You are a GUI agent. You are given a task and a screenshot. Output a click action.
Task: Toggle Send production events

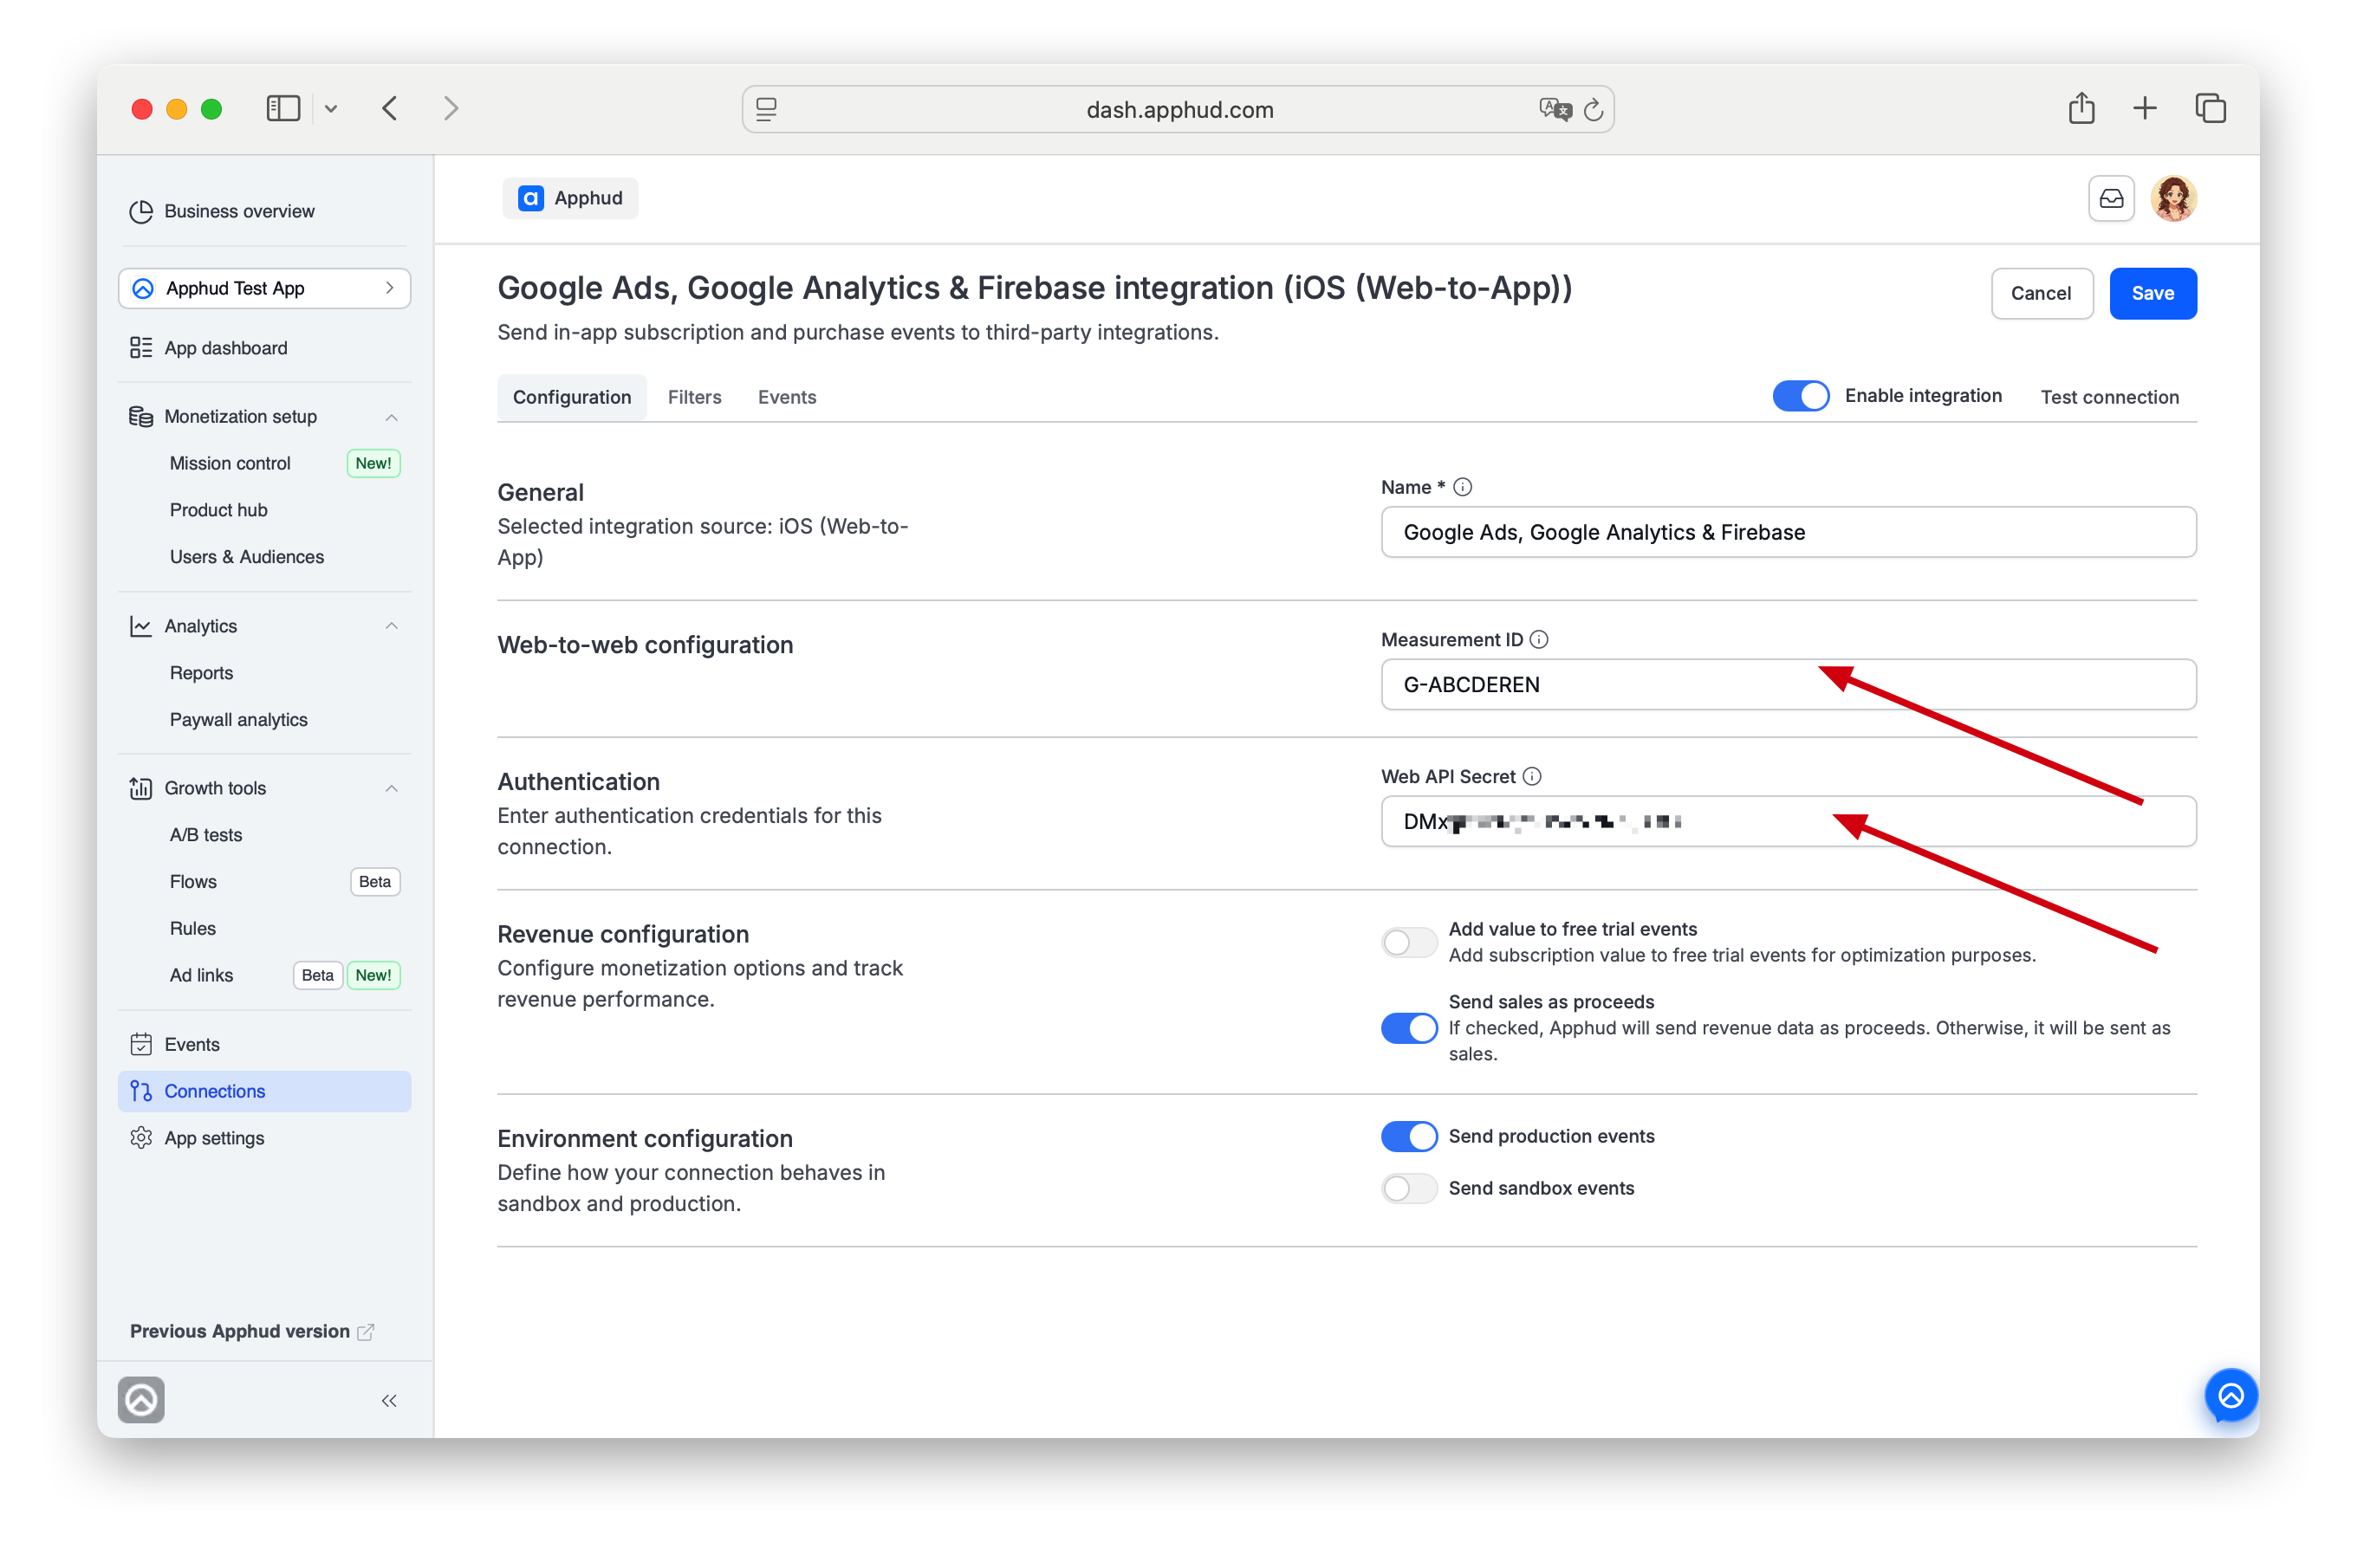(1409, 1137)
